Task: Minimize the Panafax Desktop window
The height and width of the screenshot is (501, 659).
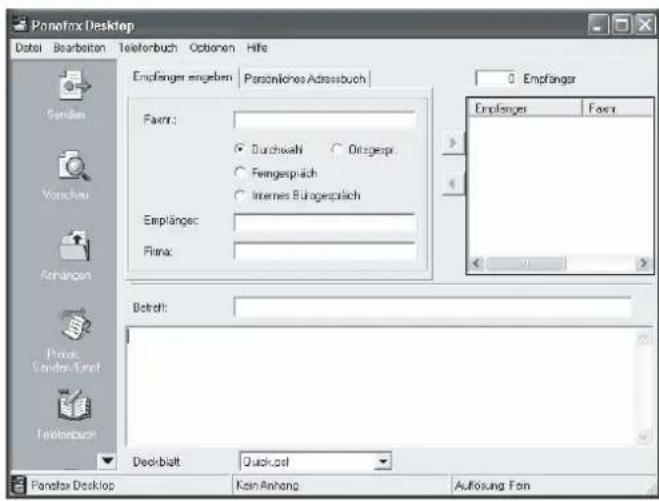Action: click(598, 25)
